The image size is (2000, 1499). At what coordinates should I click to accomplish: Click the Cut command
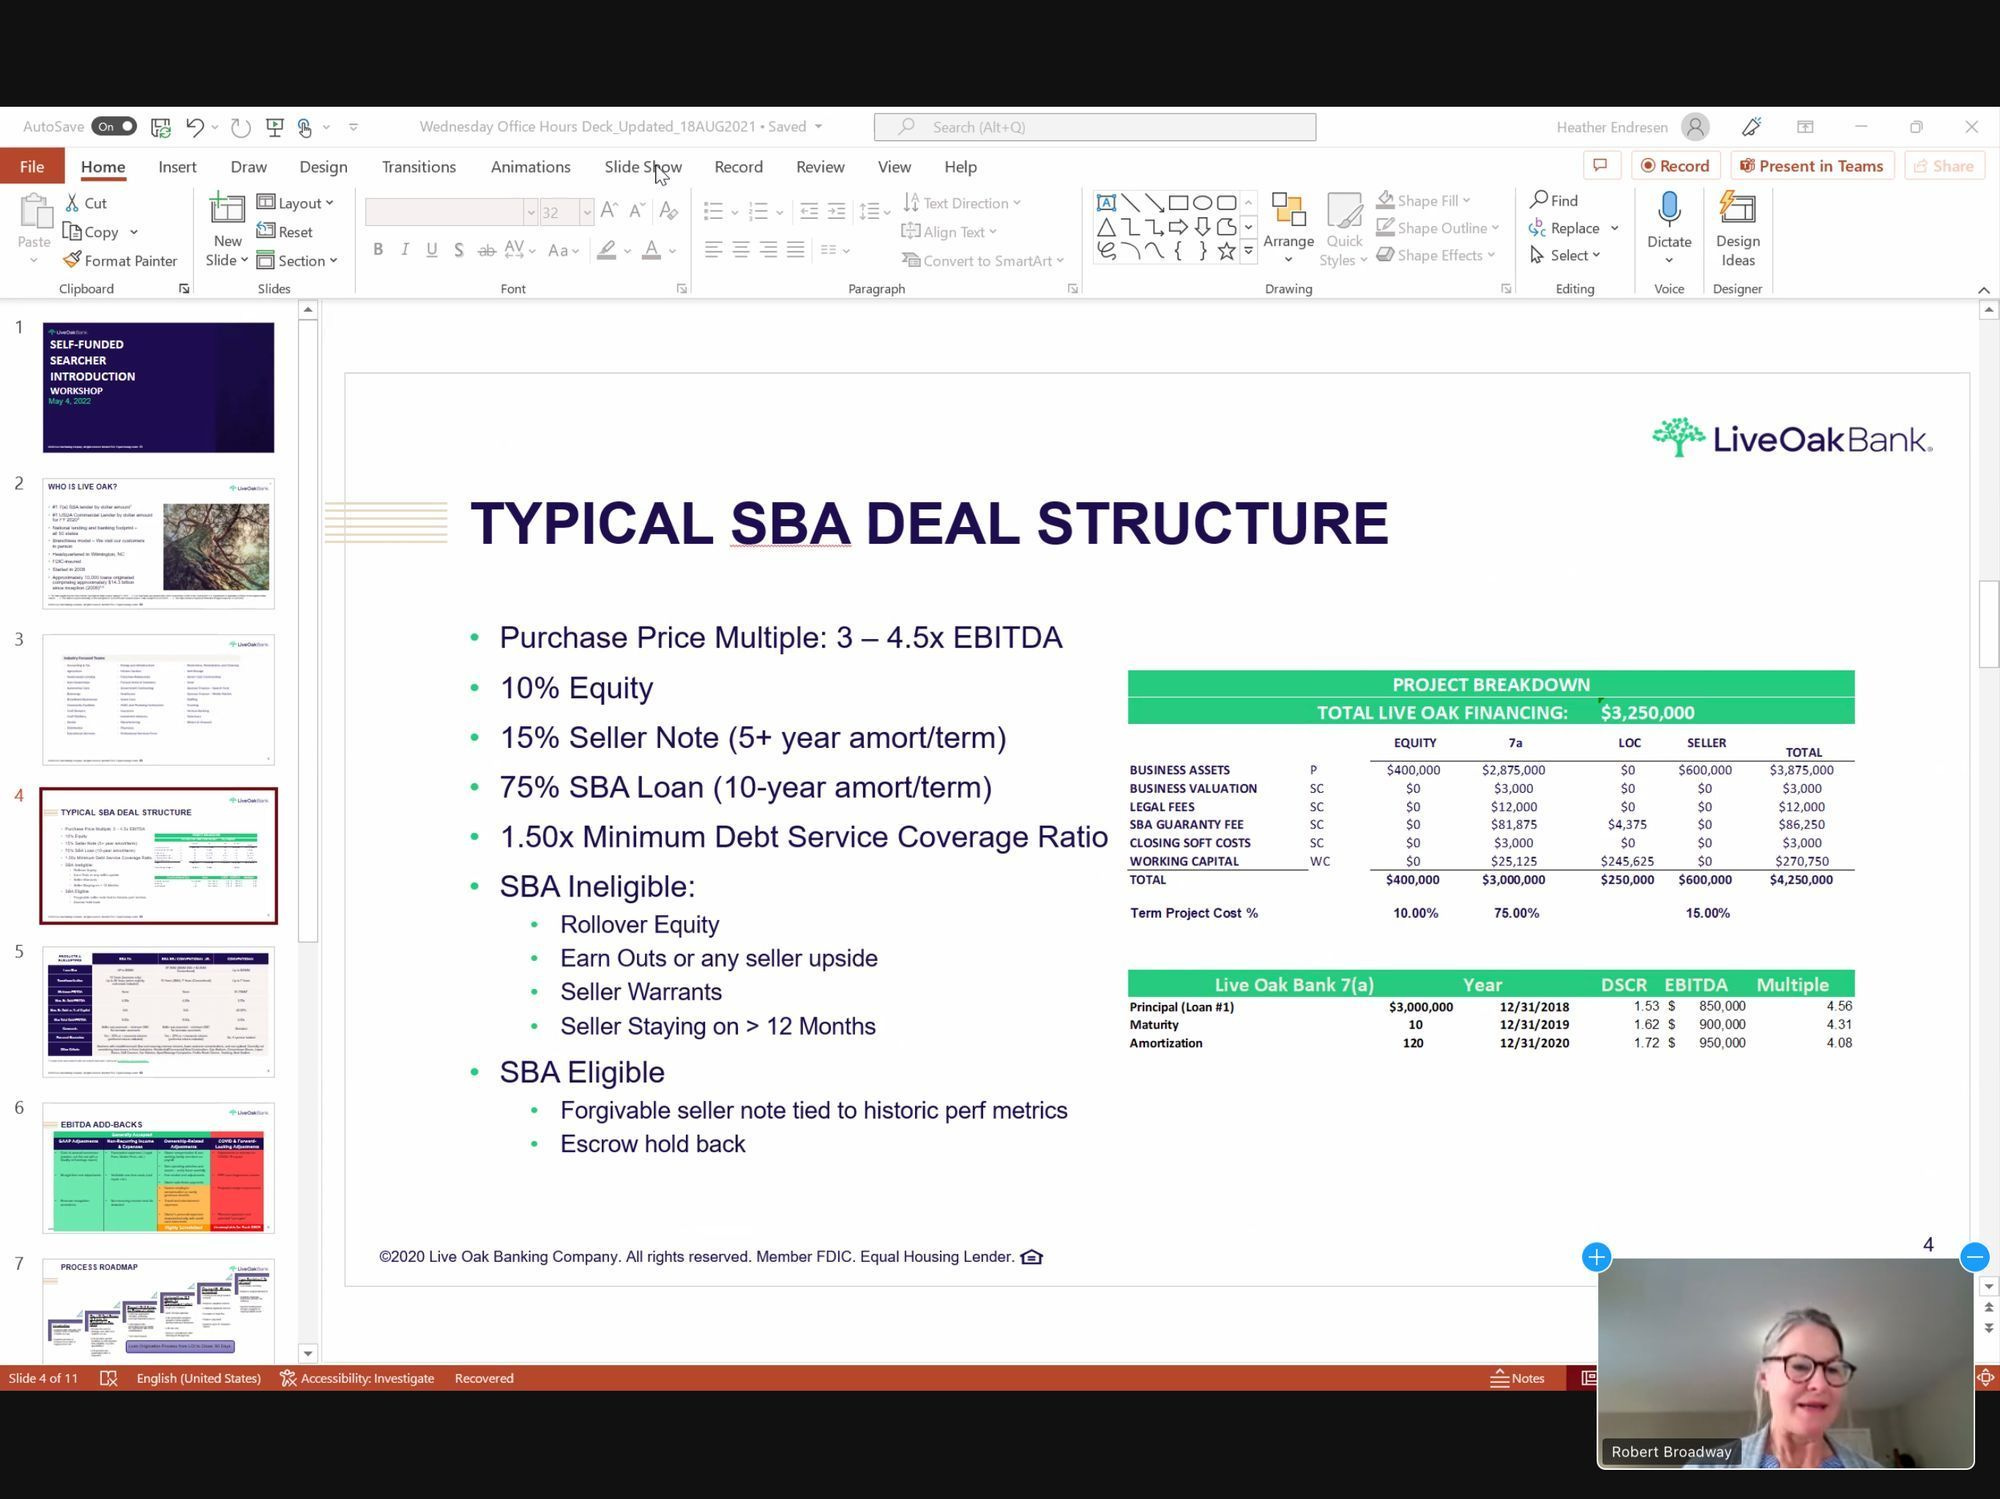86,203
